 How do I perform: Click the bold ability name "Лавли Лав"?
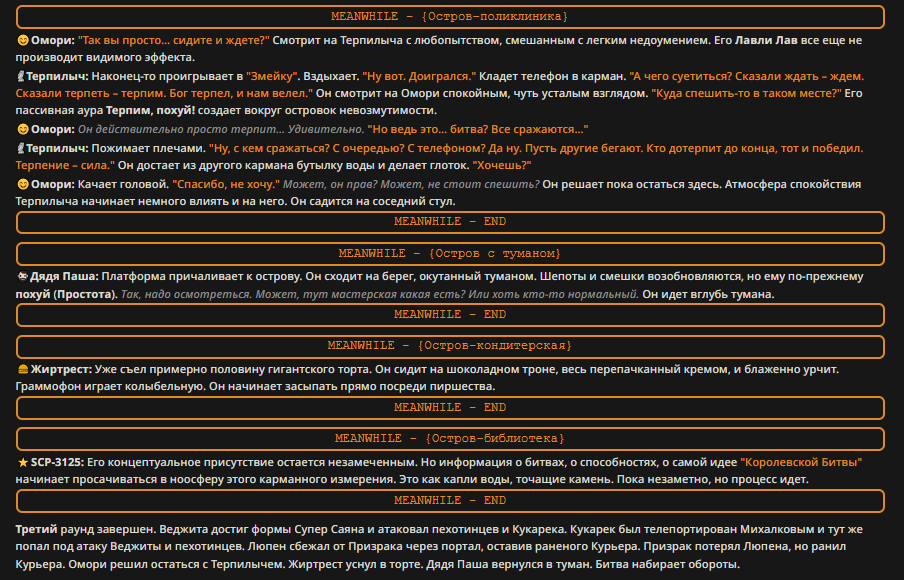click(766, 40)
